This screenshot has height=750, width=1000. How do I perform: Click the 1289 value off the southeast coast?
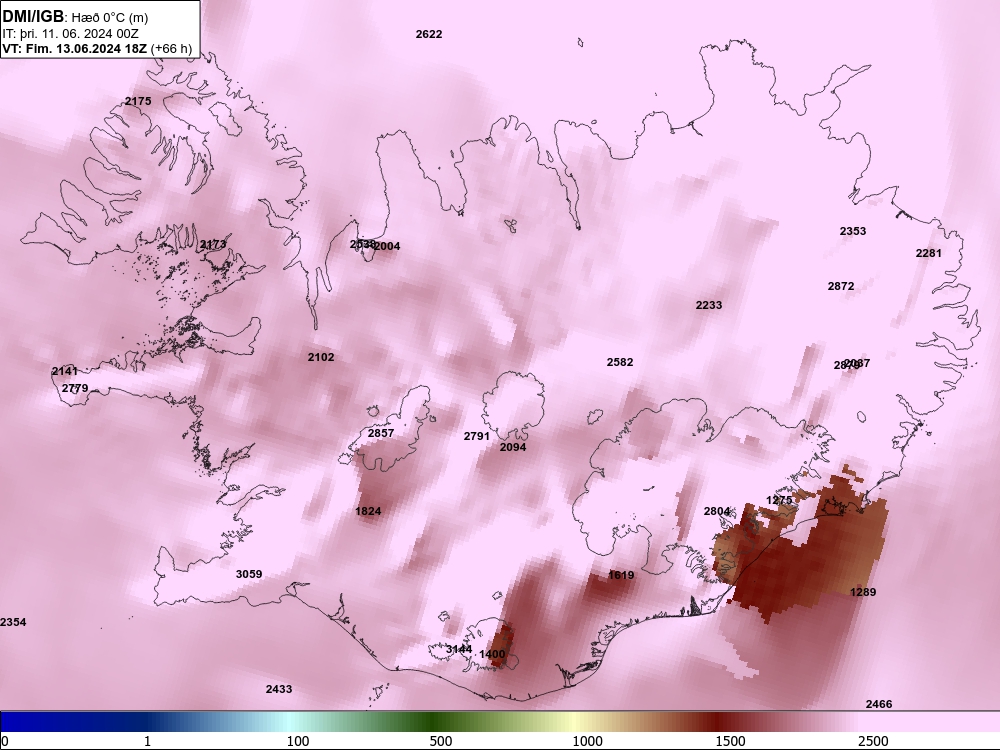pyautogui.click(x=863, y=592)
